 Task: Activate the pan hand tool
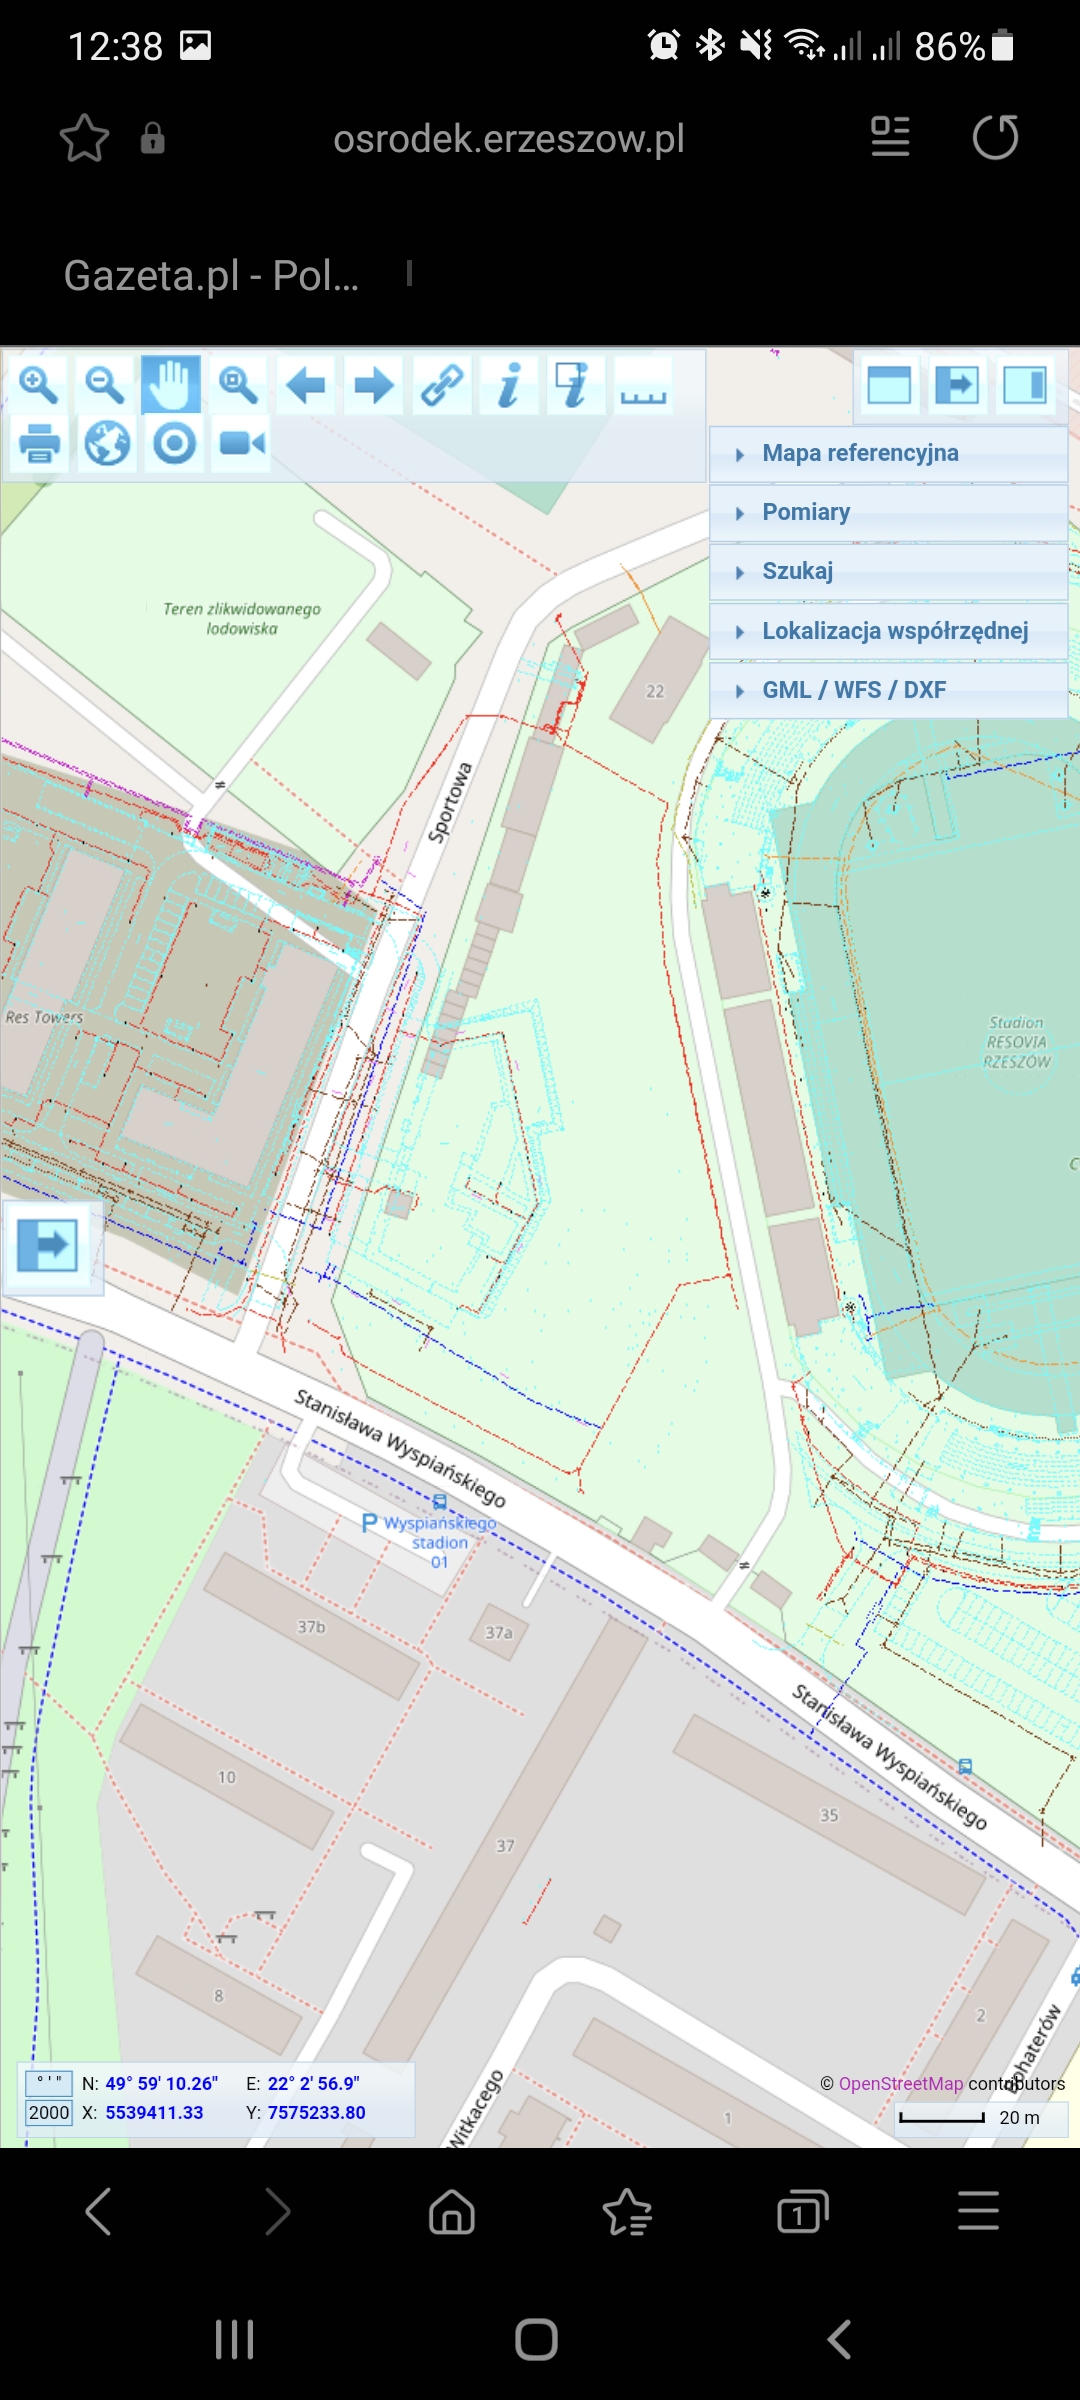pyautogui.click(x=171, y=385)
